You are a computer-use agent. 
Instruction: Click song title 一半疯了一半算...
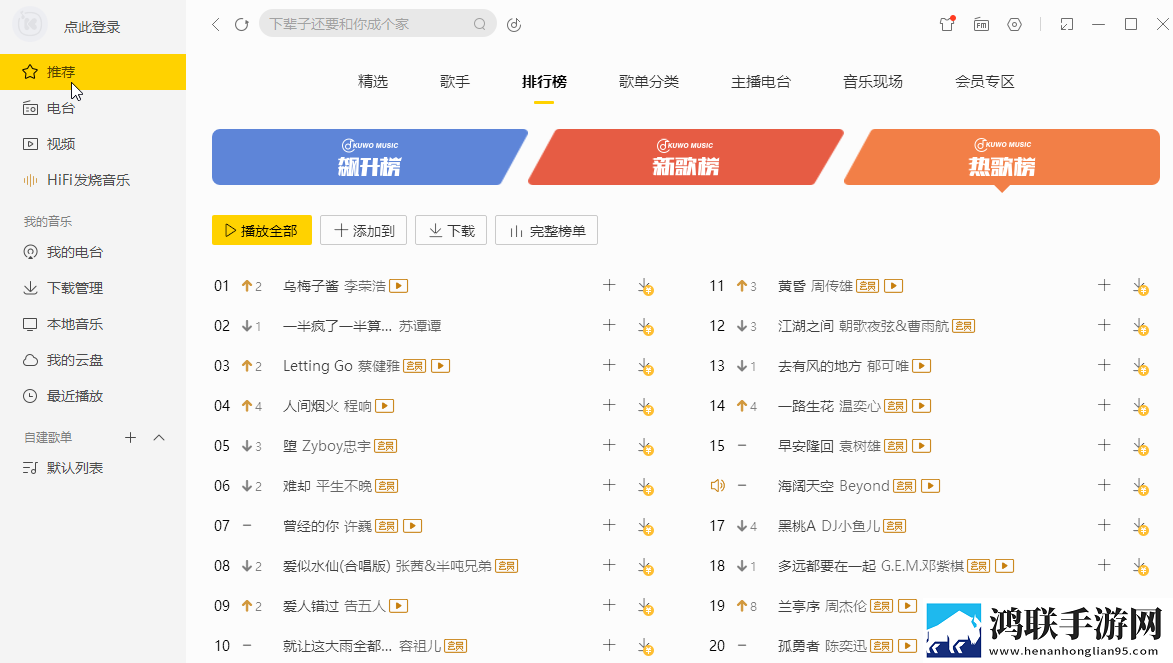point(337,326)
